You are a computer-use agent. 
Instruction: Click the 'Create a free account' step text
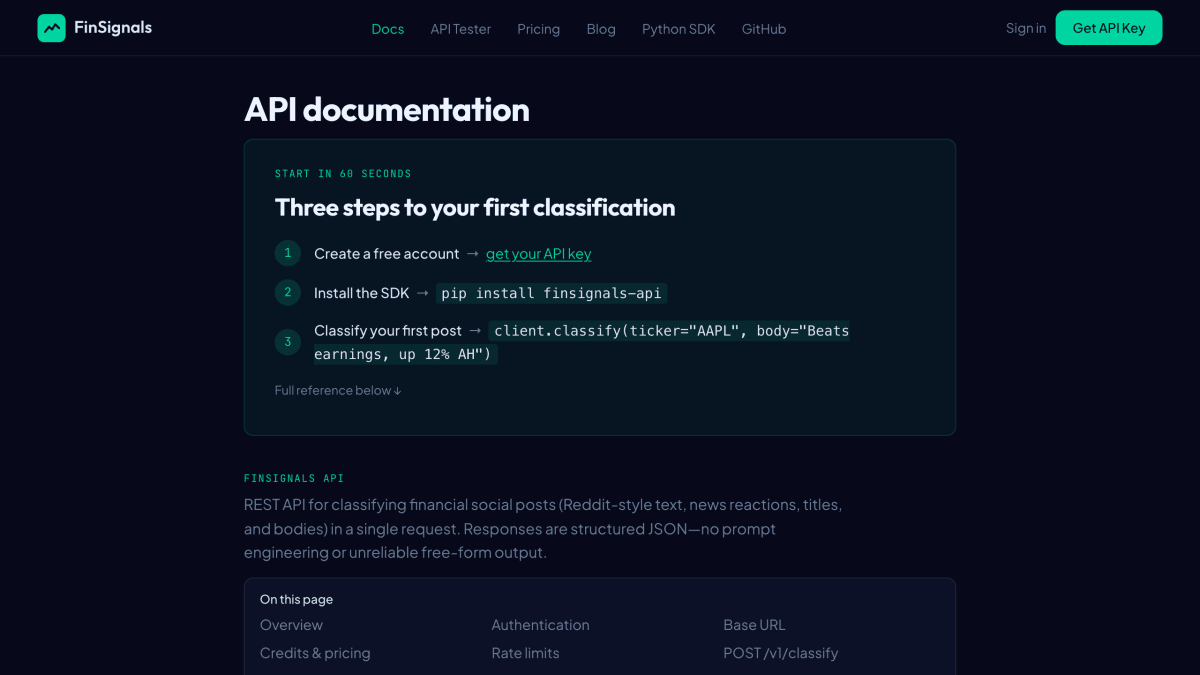point(387,254)
